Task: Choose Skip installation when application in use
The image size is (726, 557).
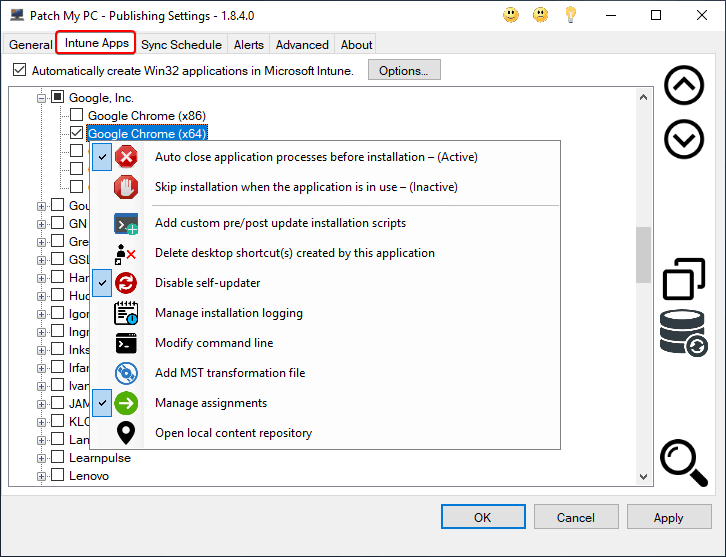Action: (325, 187)
